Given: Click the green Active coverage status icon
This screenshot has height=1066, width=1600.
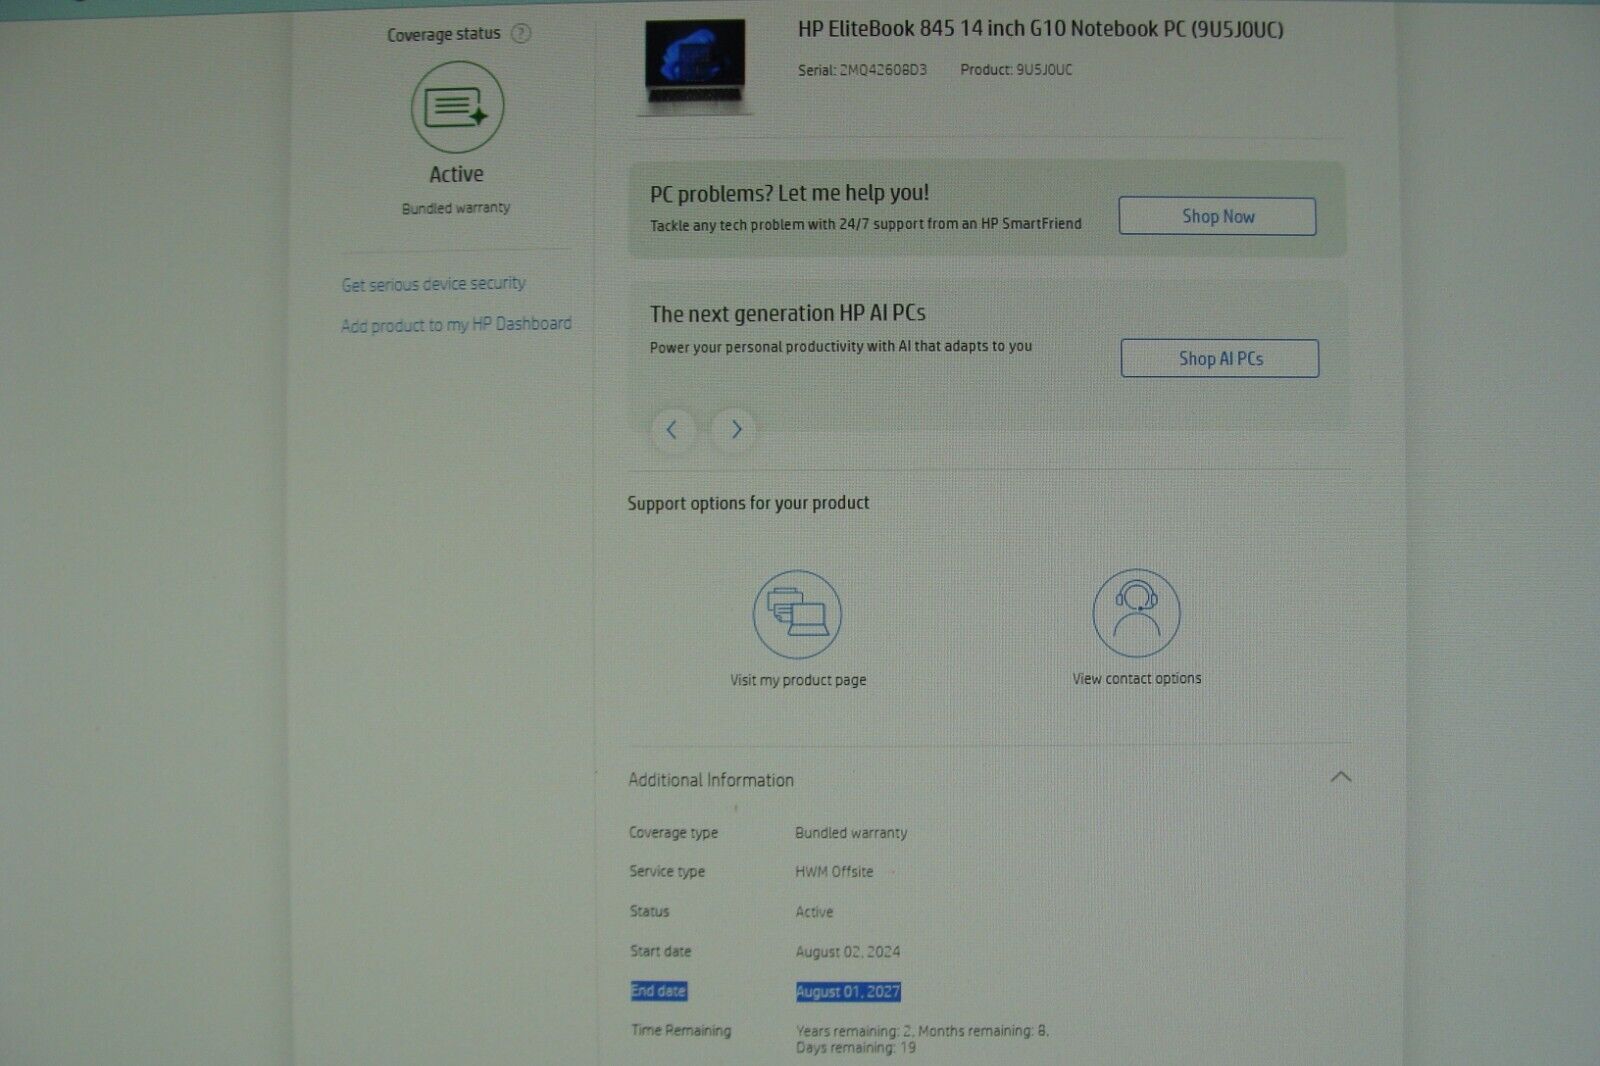Looking at the screenshot, I should click(x=457, y=107).
